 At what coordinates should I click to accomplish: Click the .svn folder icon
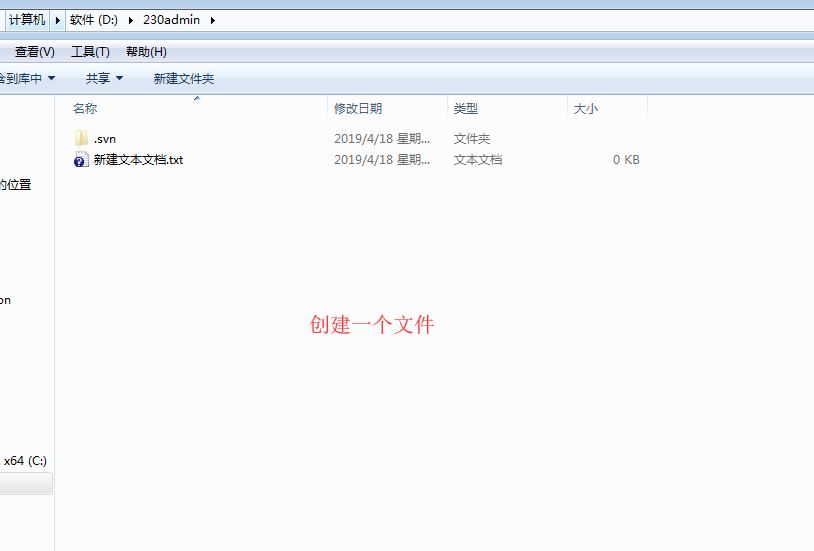point(82,138)
